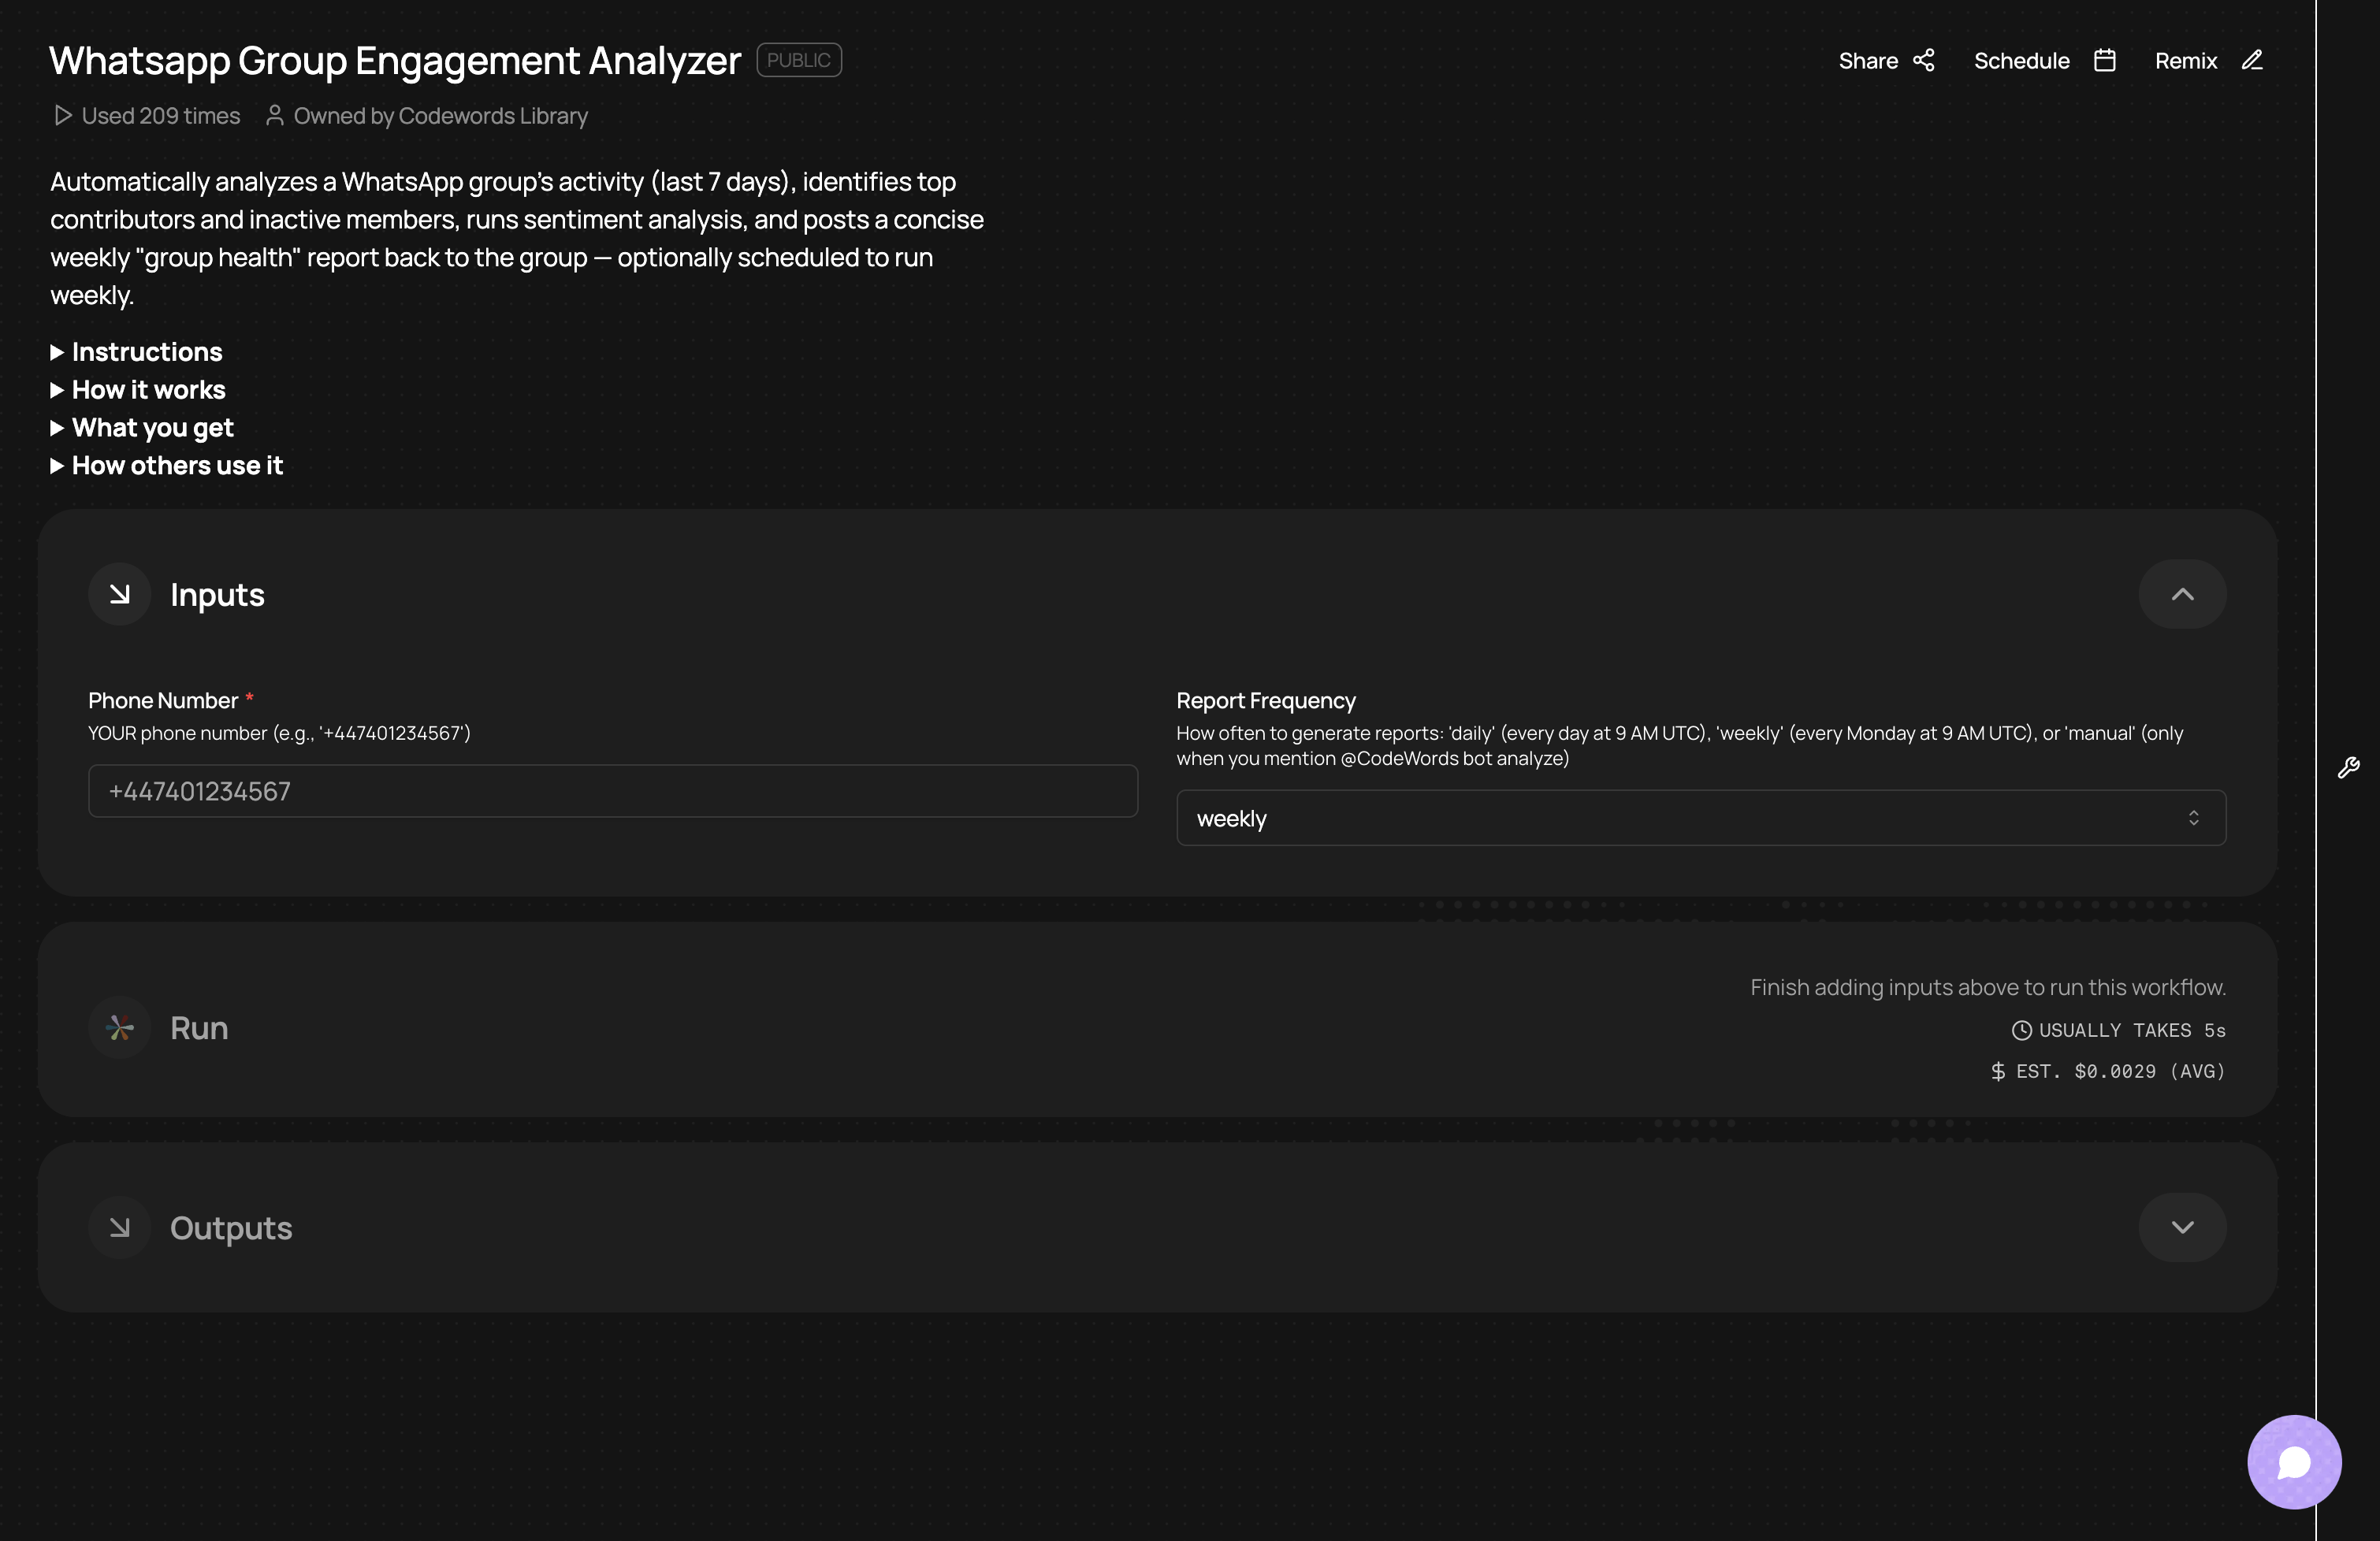Click the EST. $0.0029 (AVG) text
Viewport: 2380px width, 1541px height.
coord(2121,1071)
